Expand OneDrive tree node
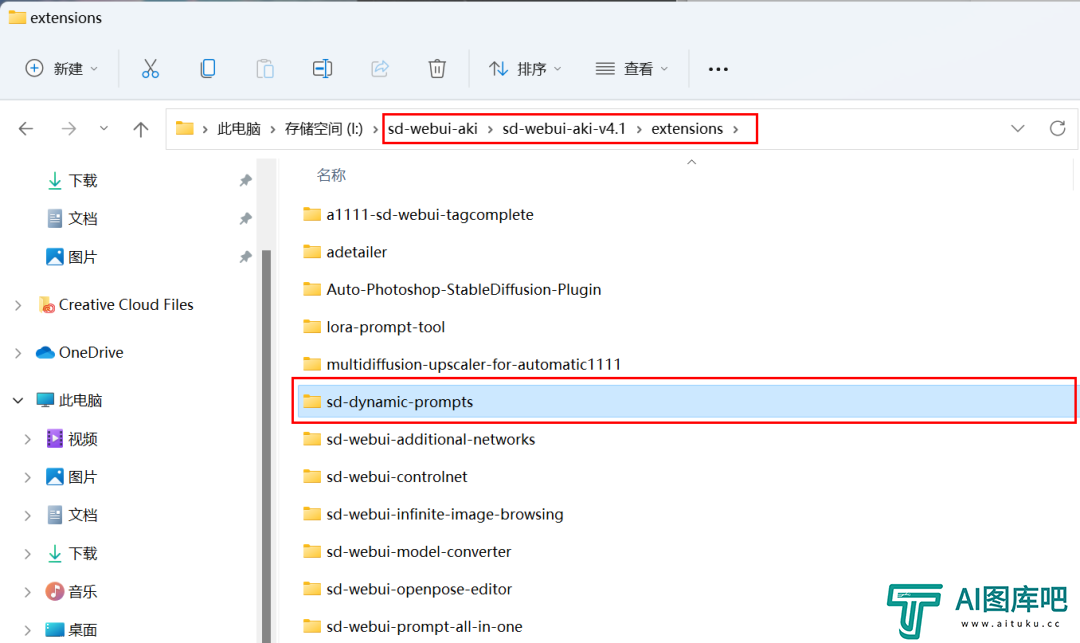 tap(18, 352)
